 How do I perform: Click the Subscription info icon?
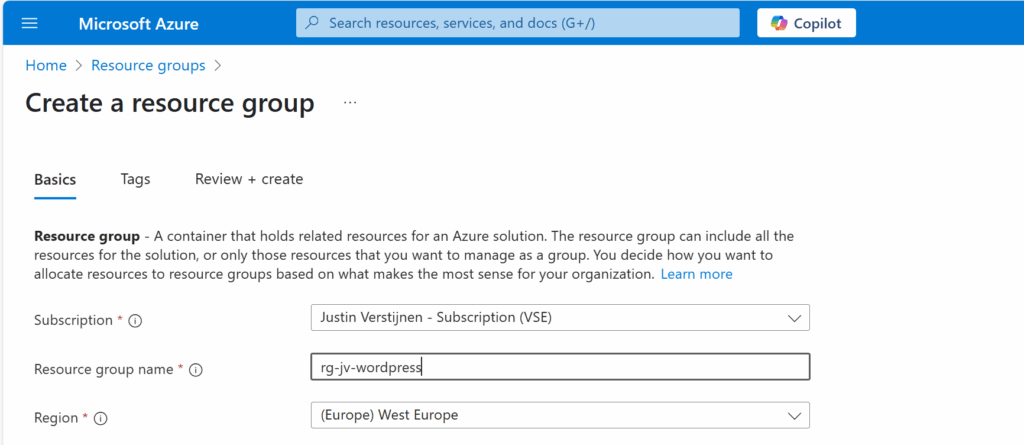point(135,321)
